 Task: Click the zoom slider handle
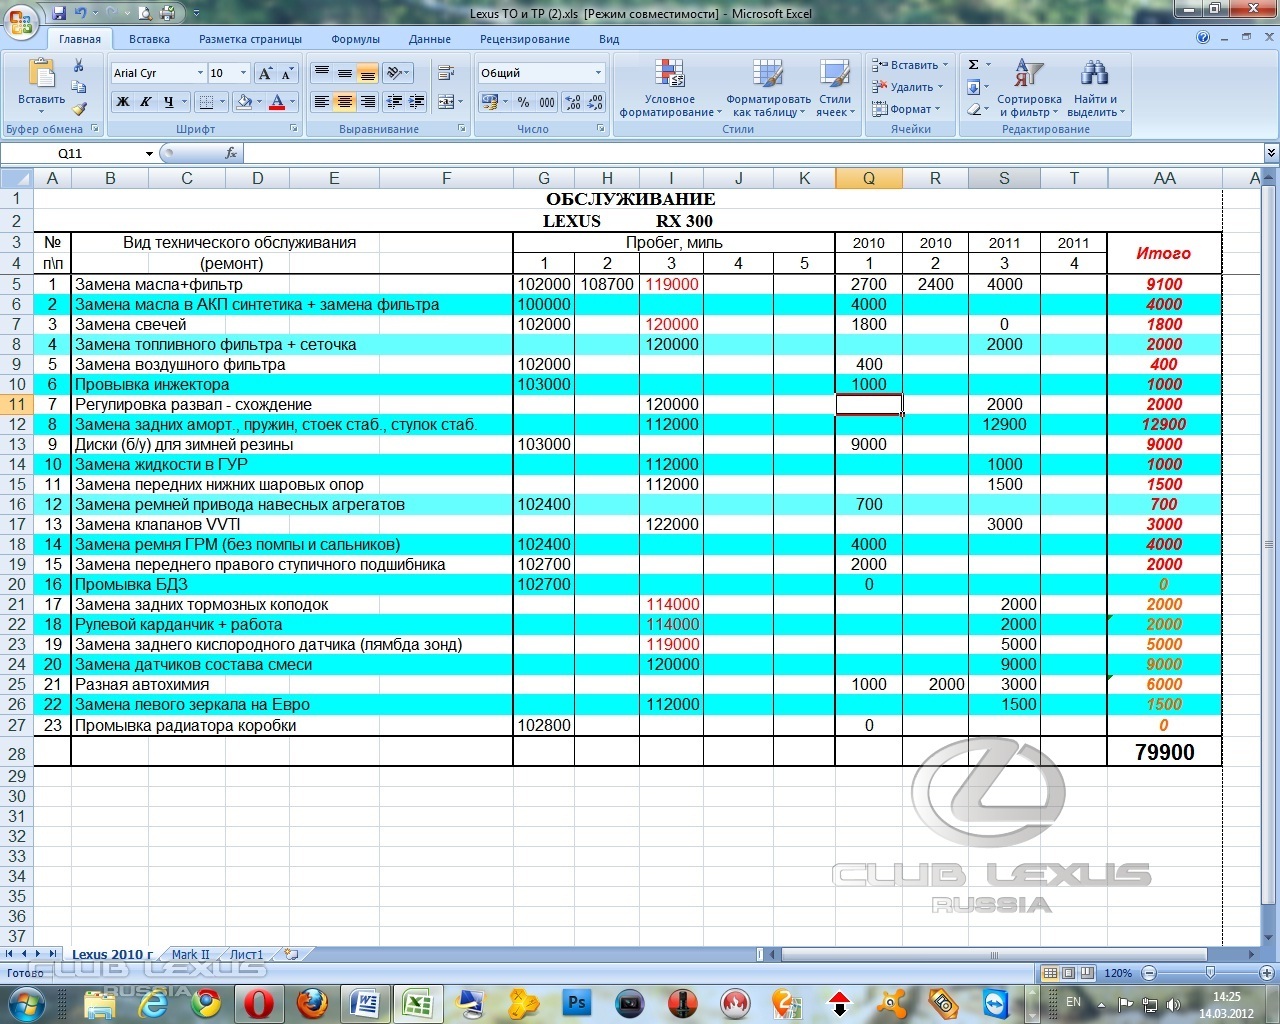point(1211,973)
